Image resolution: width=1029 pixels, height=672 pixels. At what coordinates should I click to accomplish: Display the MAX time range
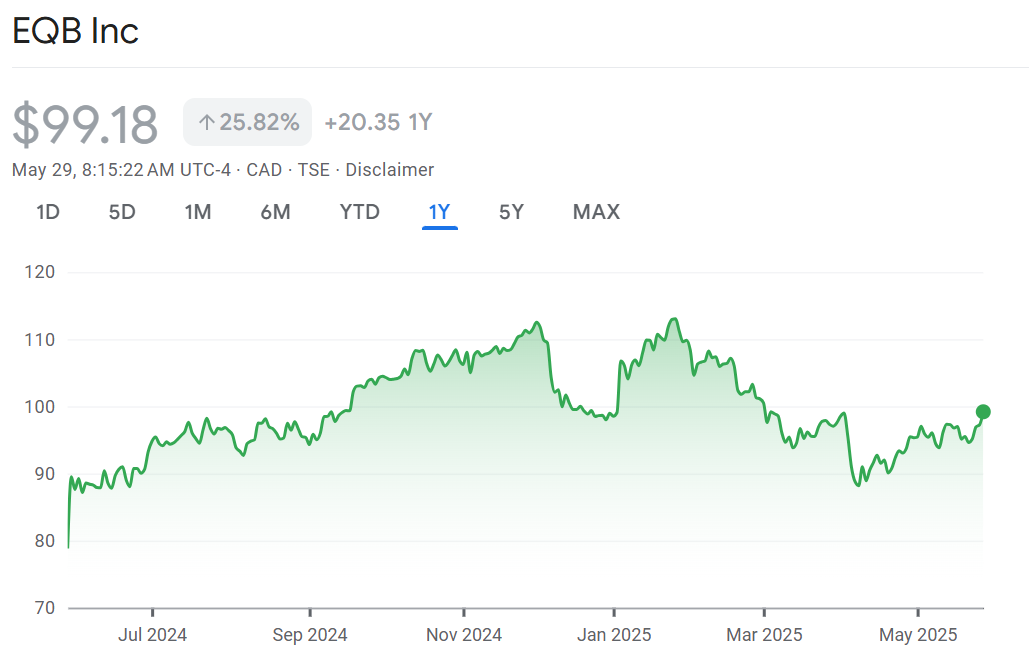(596, 212)
